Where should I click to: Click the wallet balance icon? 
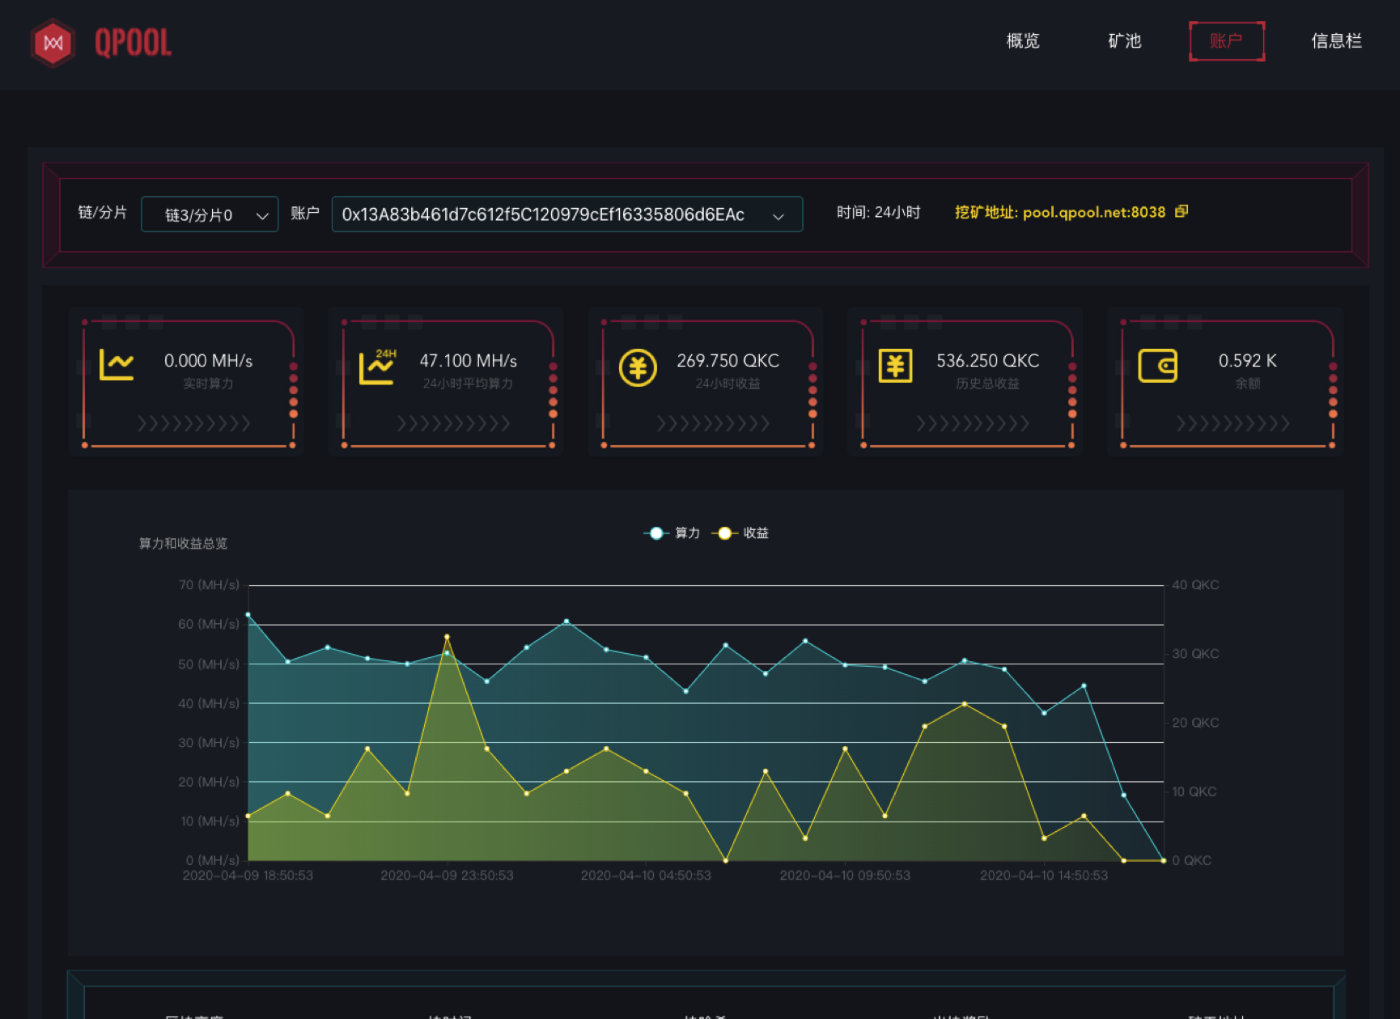(1157, 366)
